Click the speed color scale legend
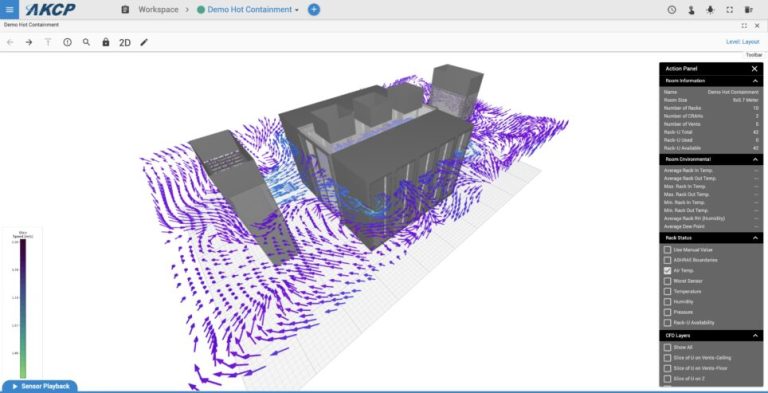 (x=23, y=308)
